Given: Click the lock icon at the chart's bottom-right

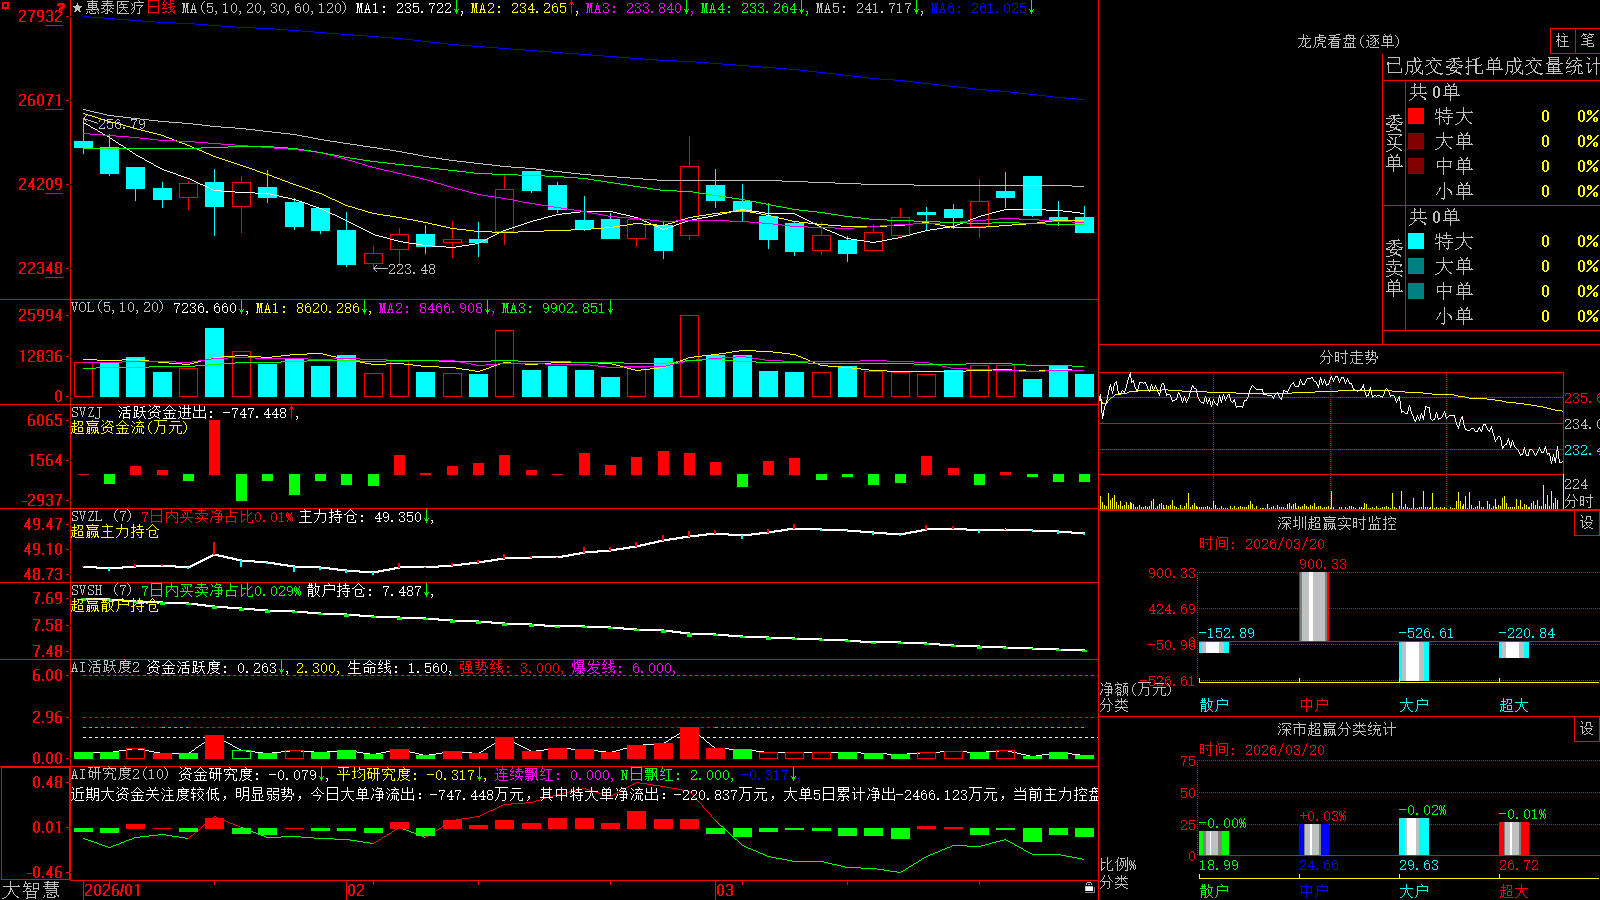Looking at the screenshot, I should [1090, 887].
